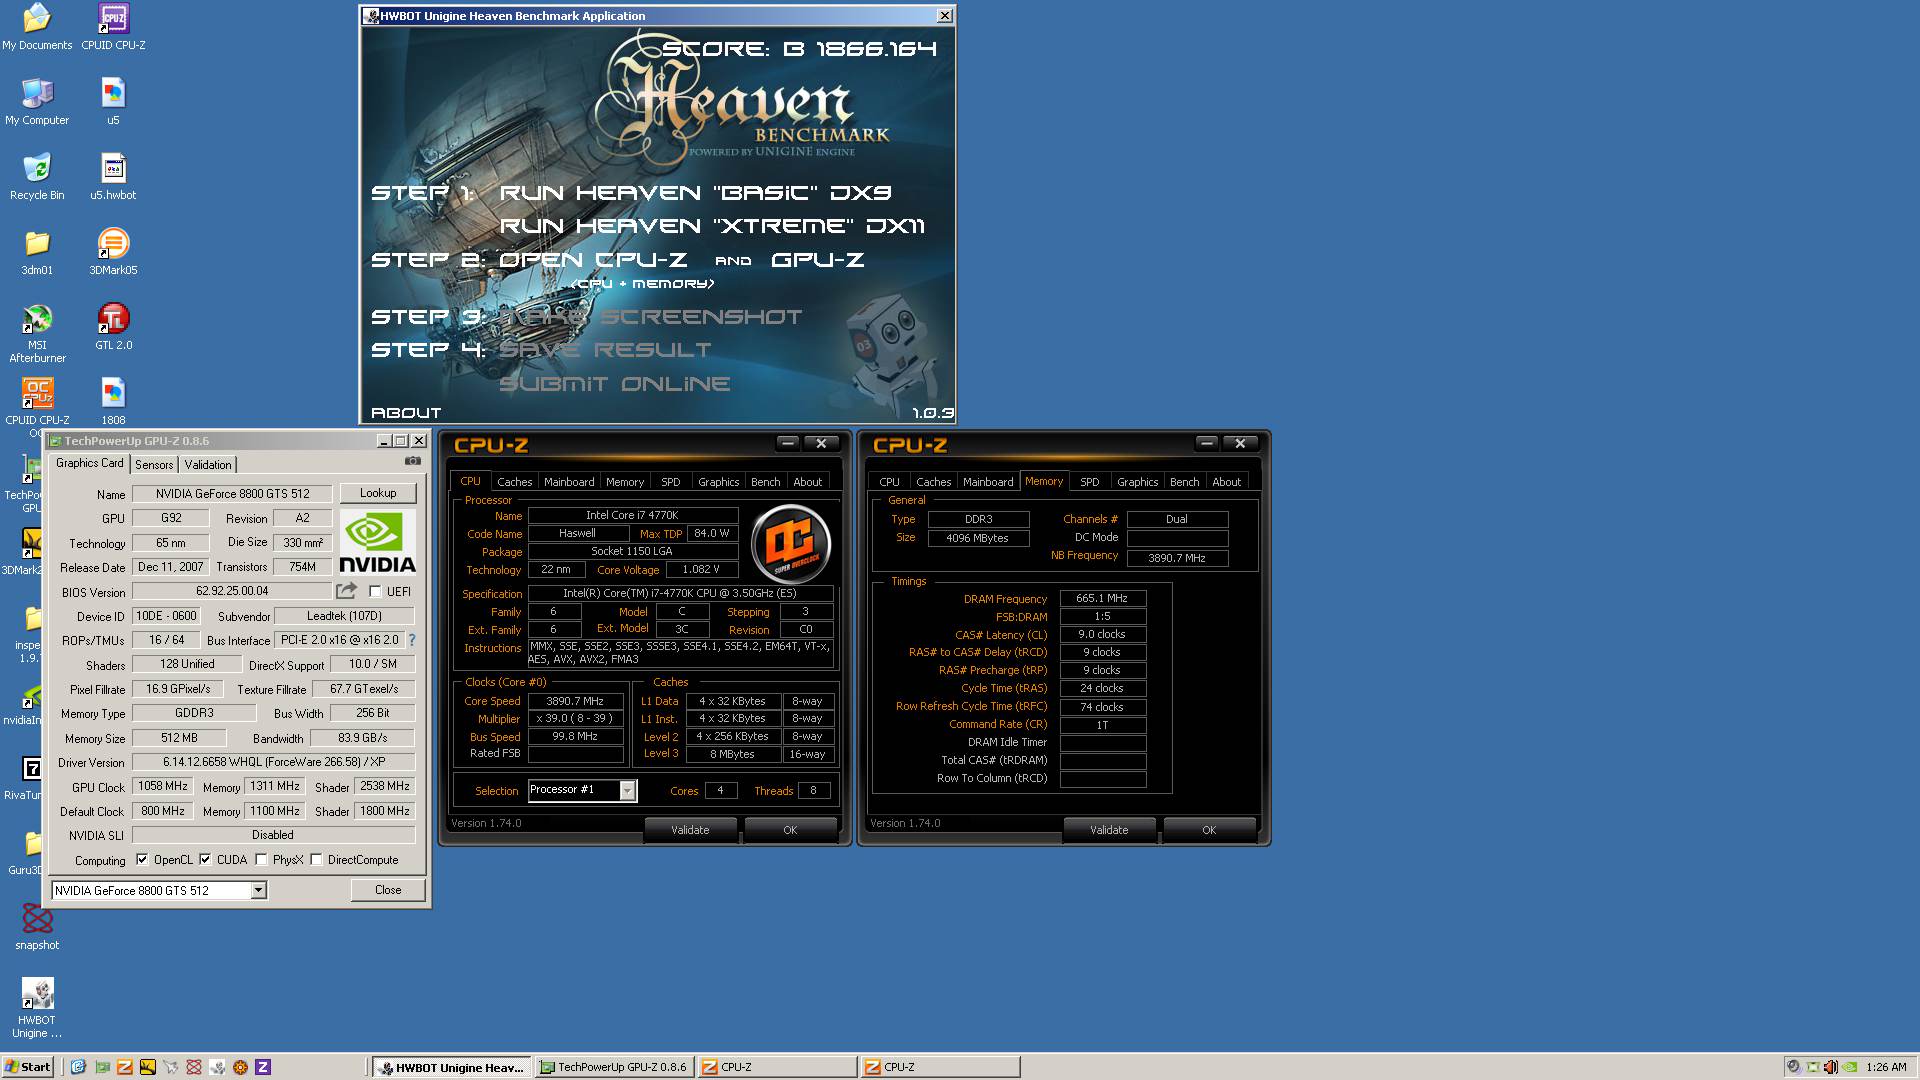1920x1080 pixels.
Task: Toggle the OpenCL checkbox
Action: (x=142, y=859)
